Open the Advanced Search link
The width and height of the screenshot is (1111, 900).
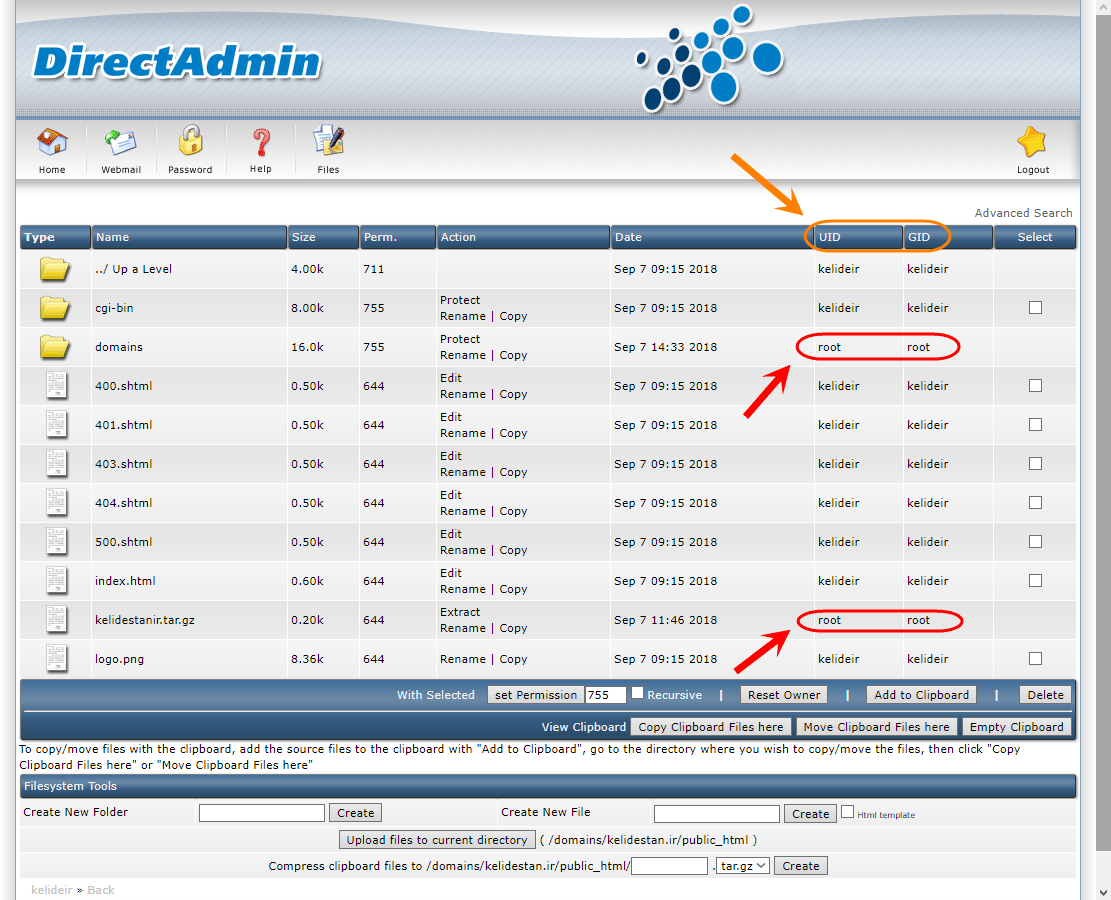point(1023,213)
